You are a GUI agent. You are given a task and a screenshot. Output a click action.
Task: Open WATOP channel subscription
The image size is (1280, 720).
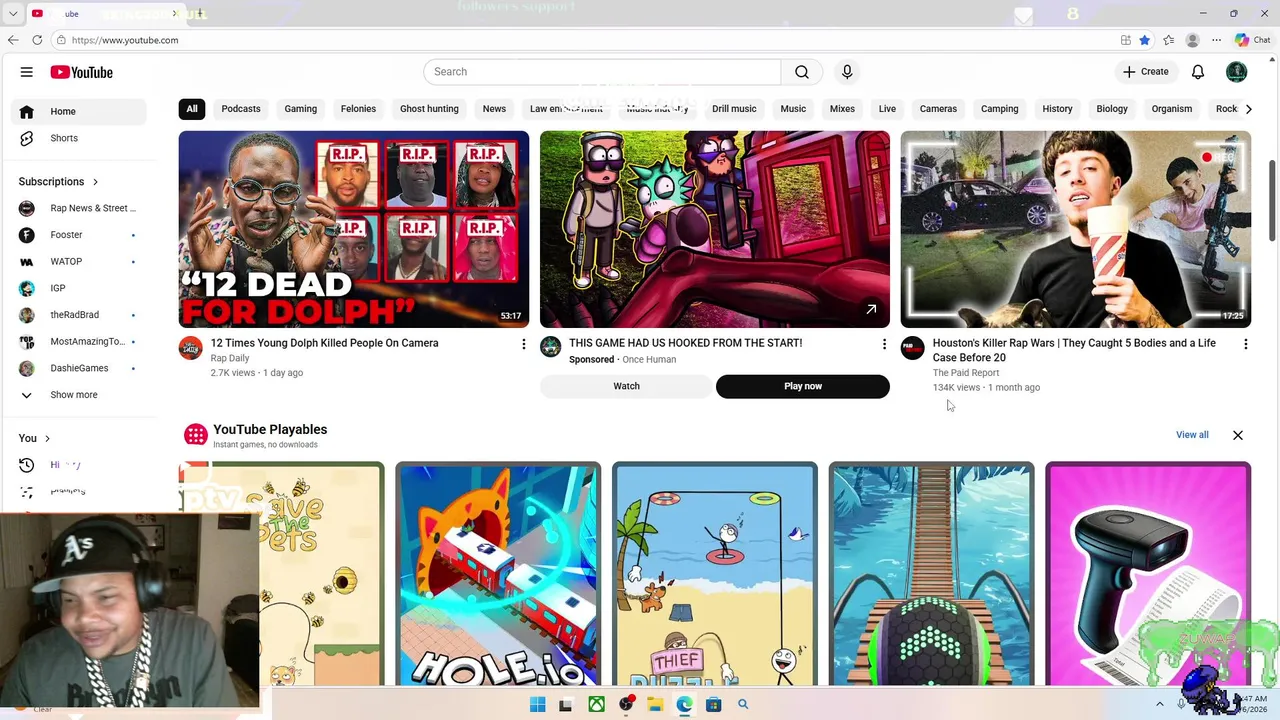(x=79, y=261)
